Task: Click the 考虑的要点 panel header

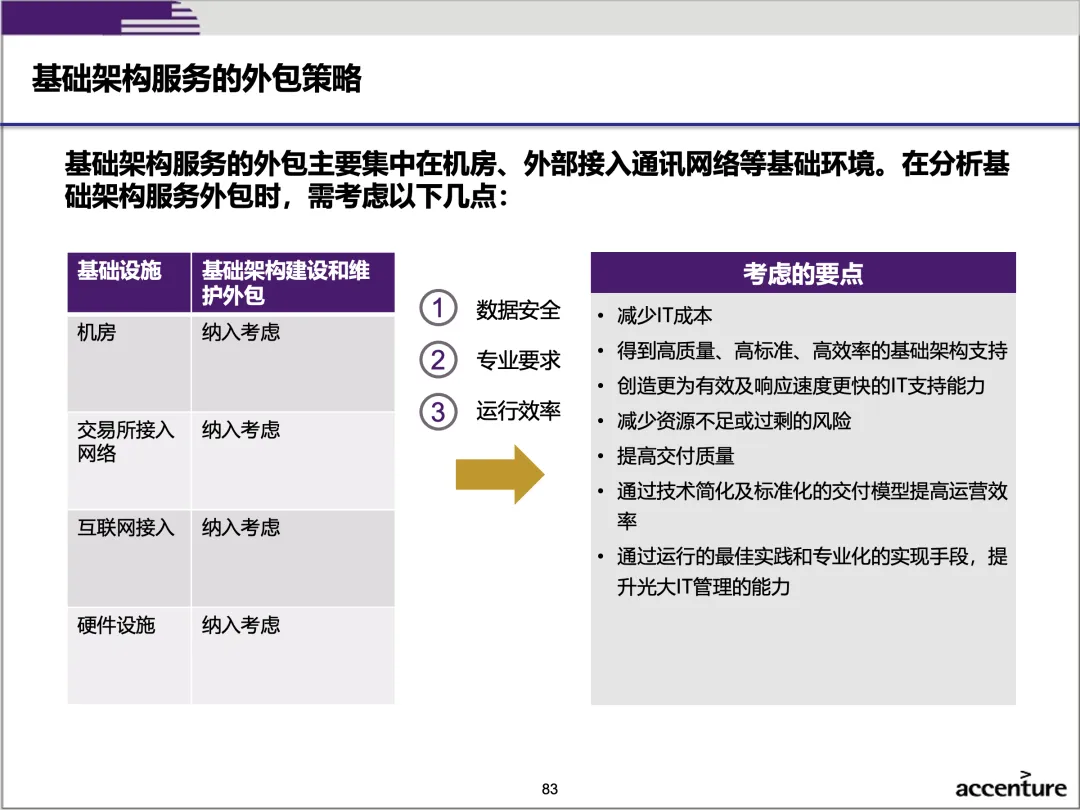Action: (803, 273)
